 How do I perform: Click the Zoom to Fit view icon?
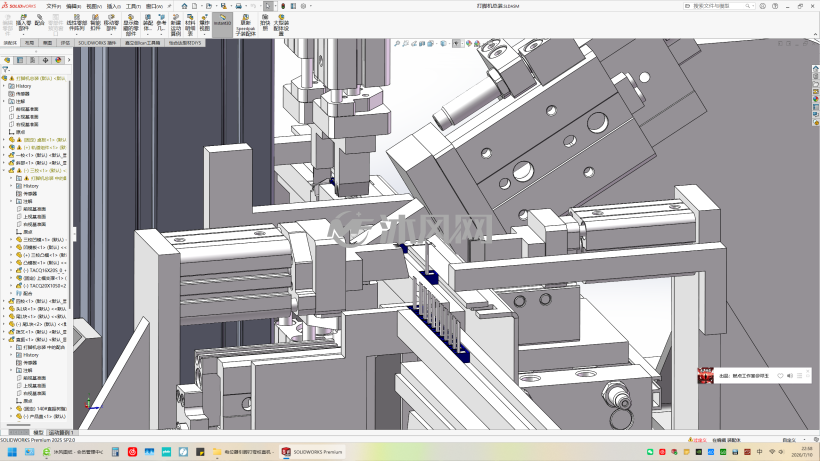tap(397, 44)
